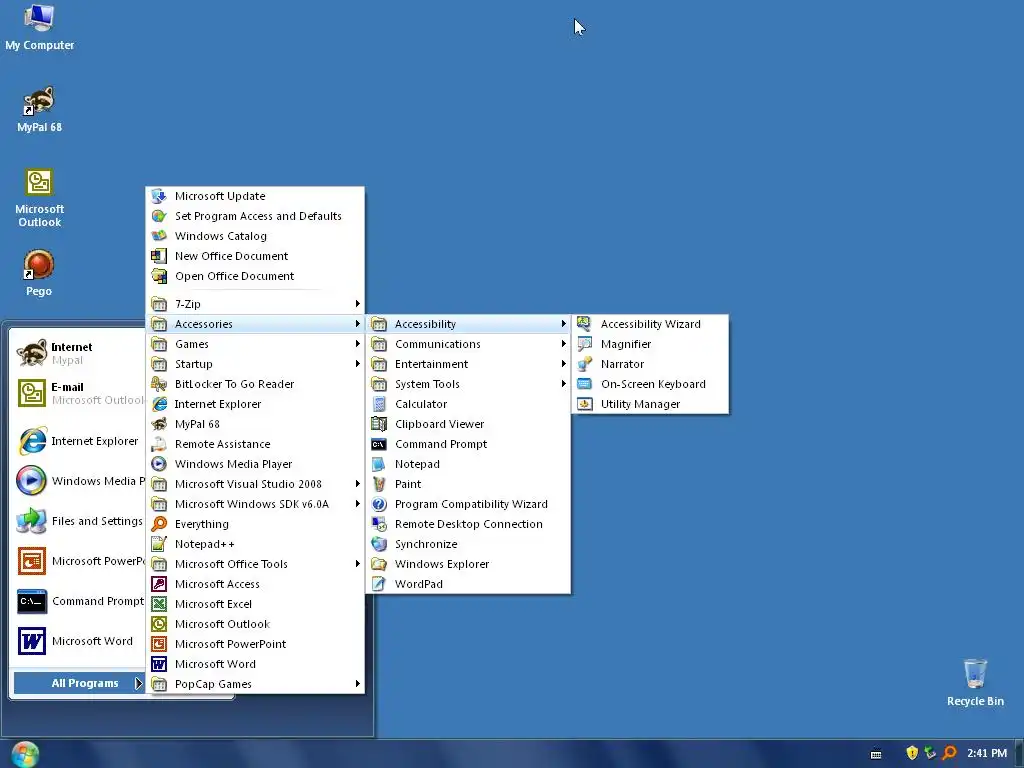Launch Paint from Accessories
Viewport: 1024px width, 768px height.
[x=468, y=484]
